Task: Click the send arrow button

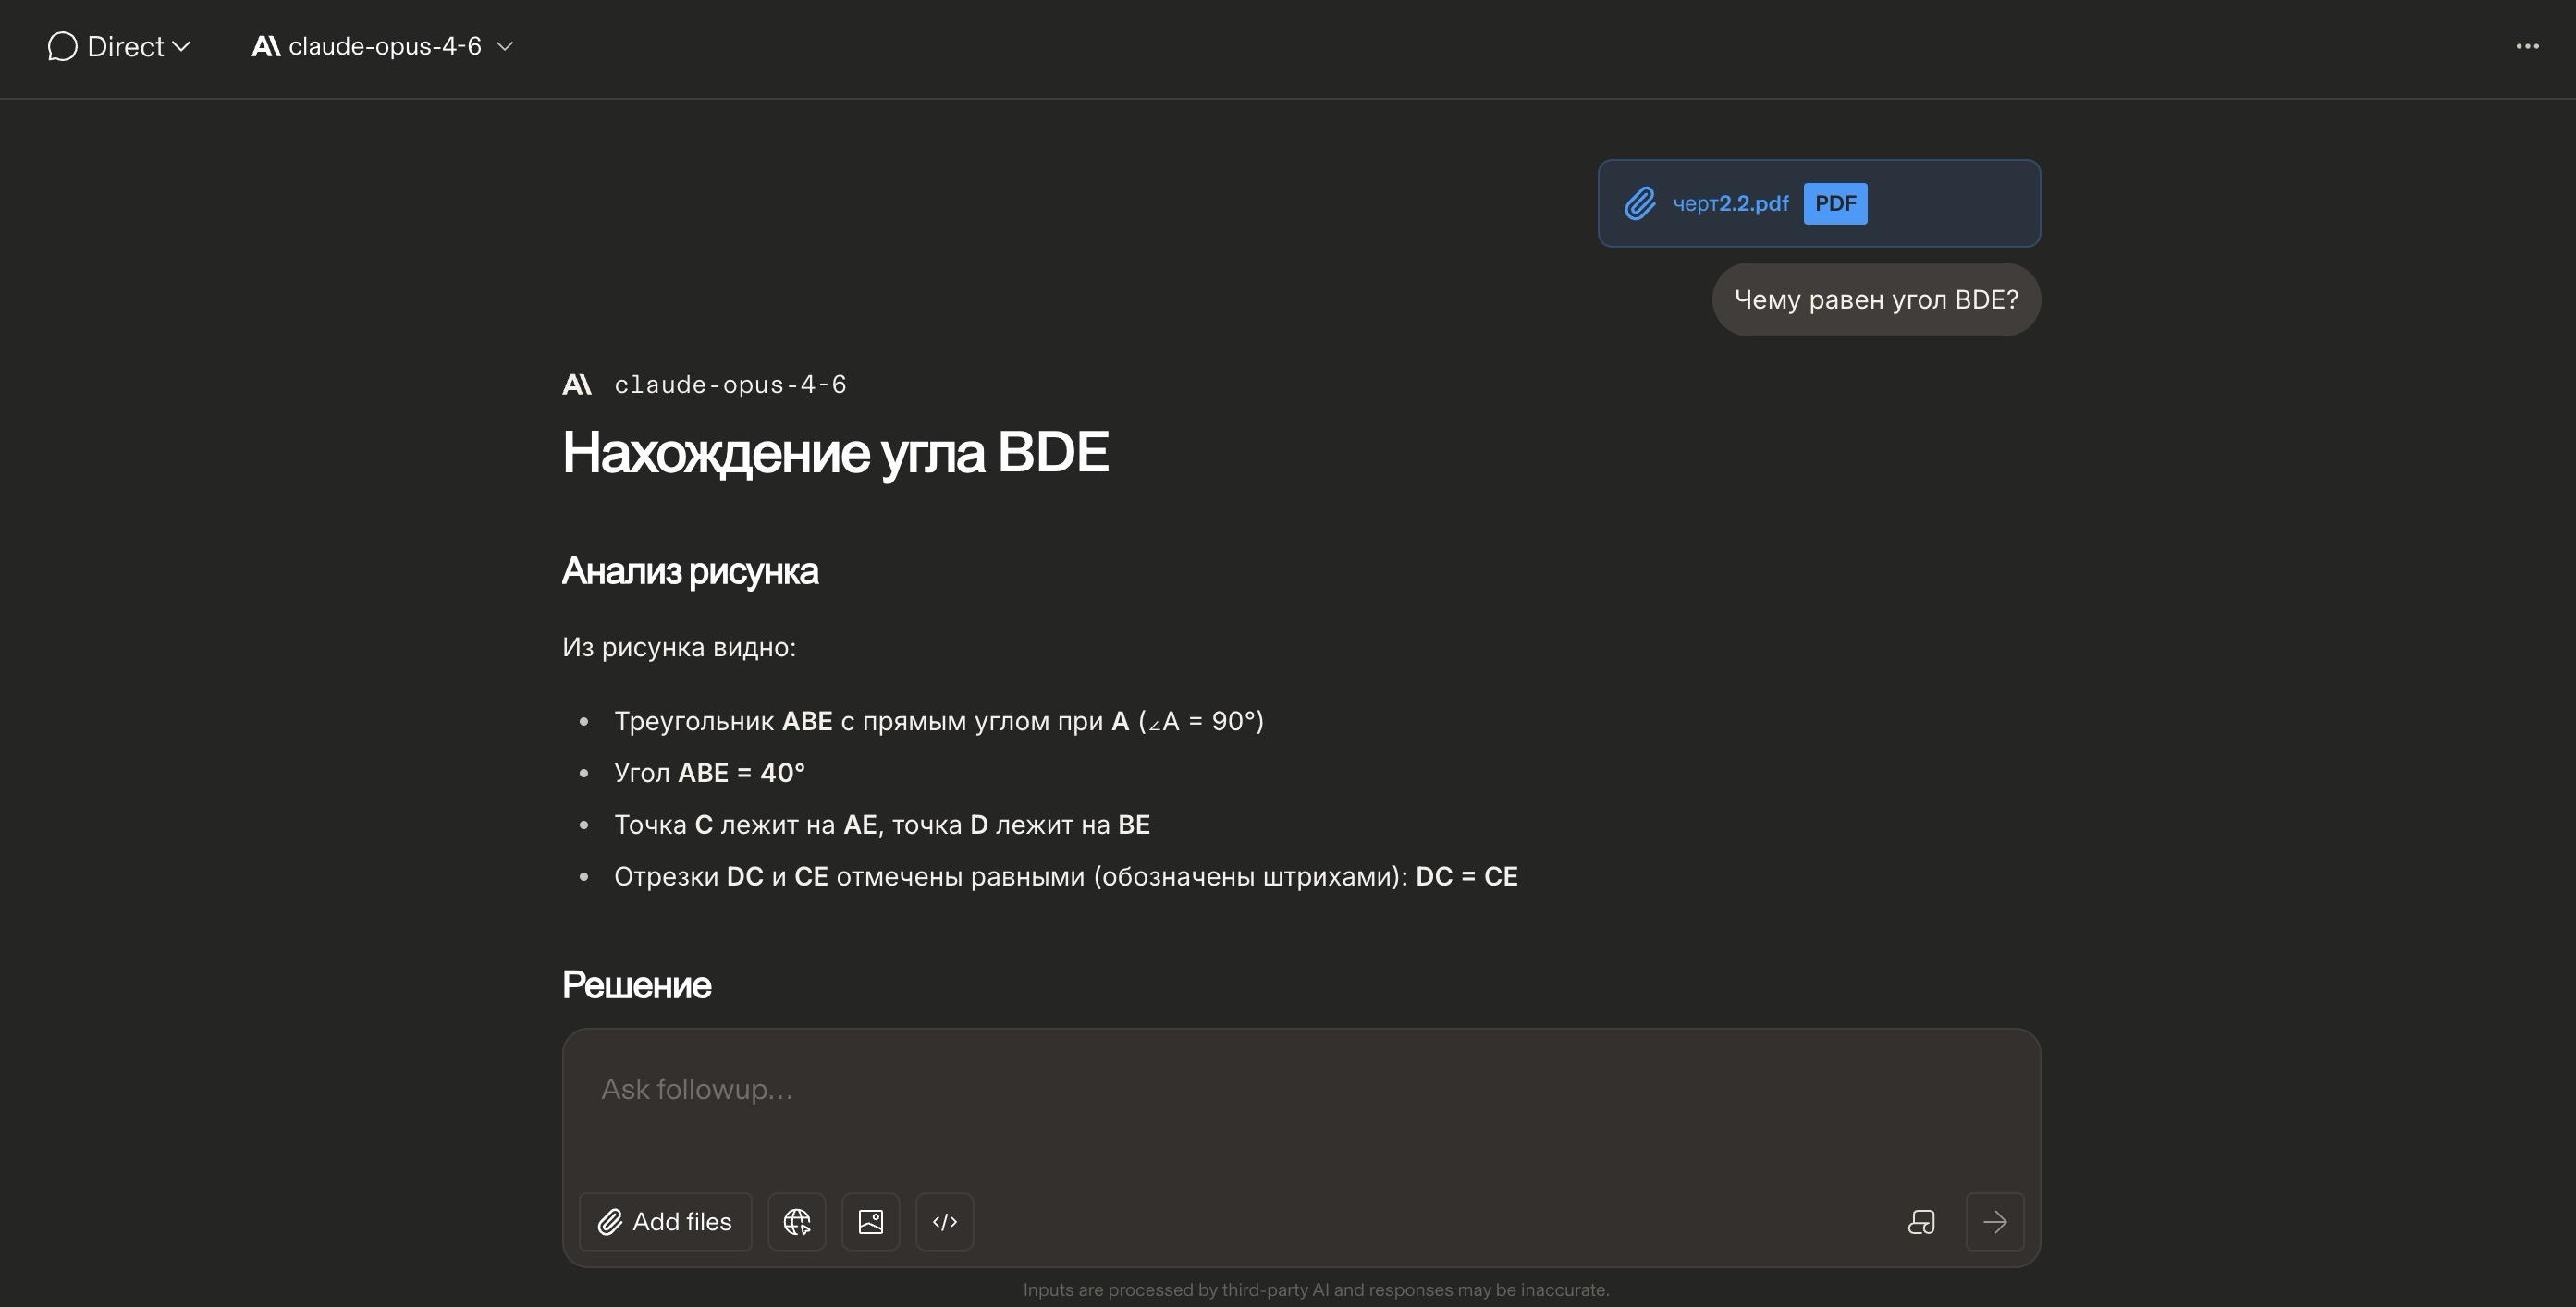Action: pyautogui.click(x=1994, y=1222)
